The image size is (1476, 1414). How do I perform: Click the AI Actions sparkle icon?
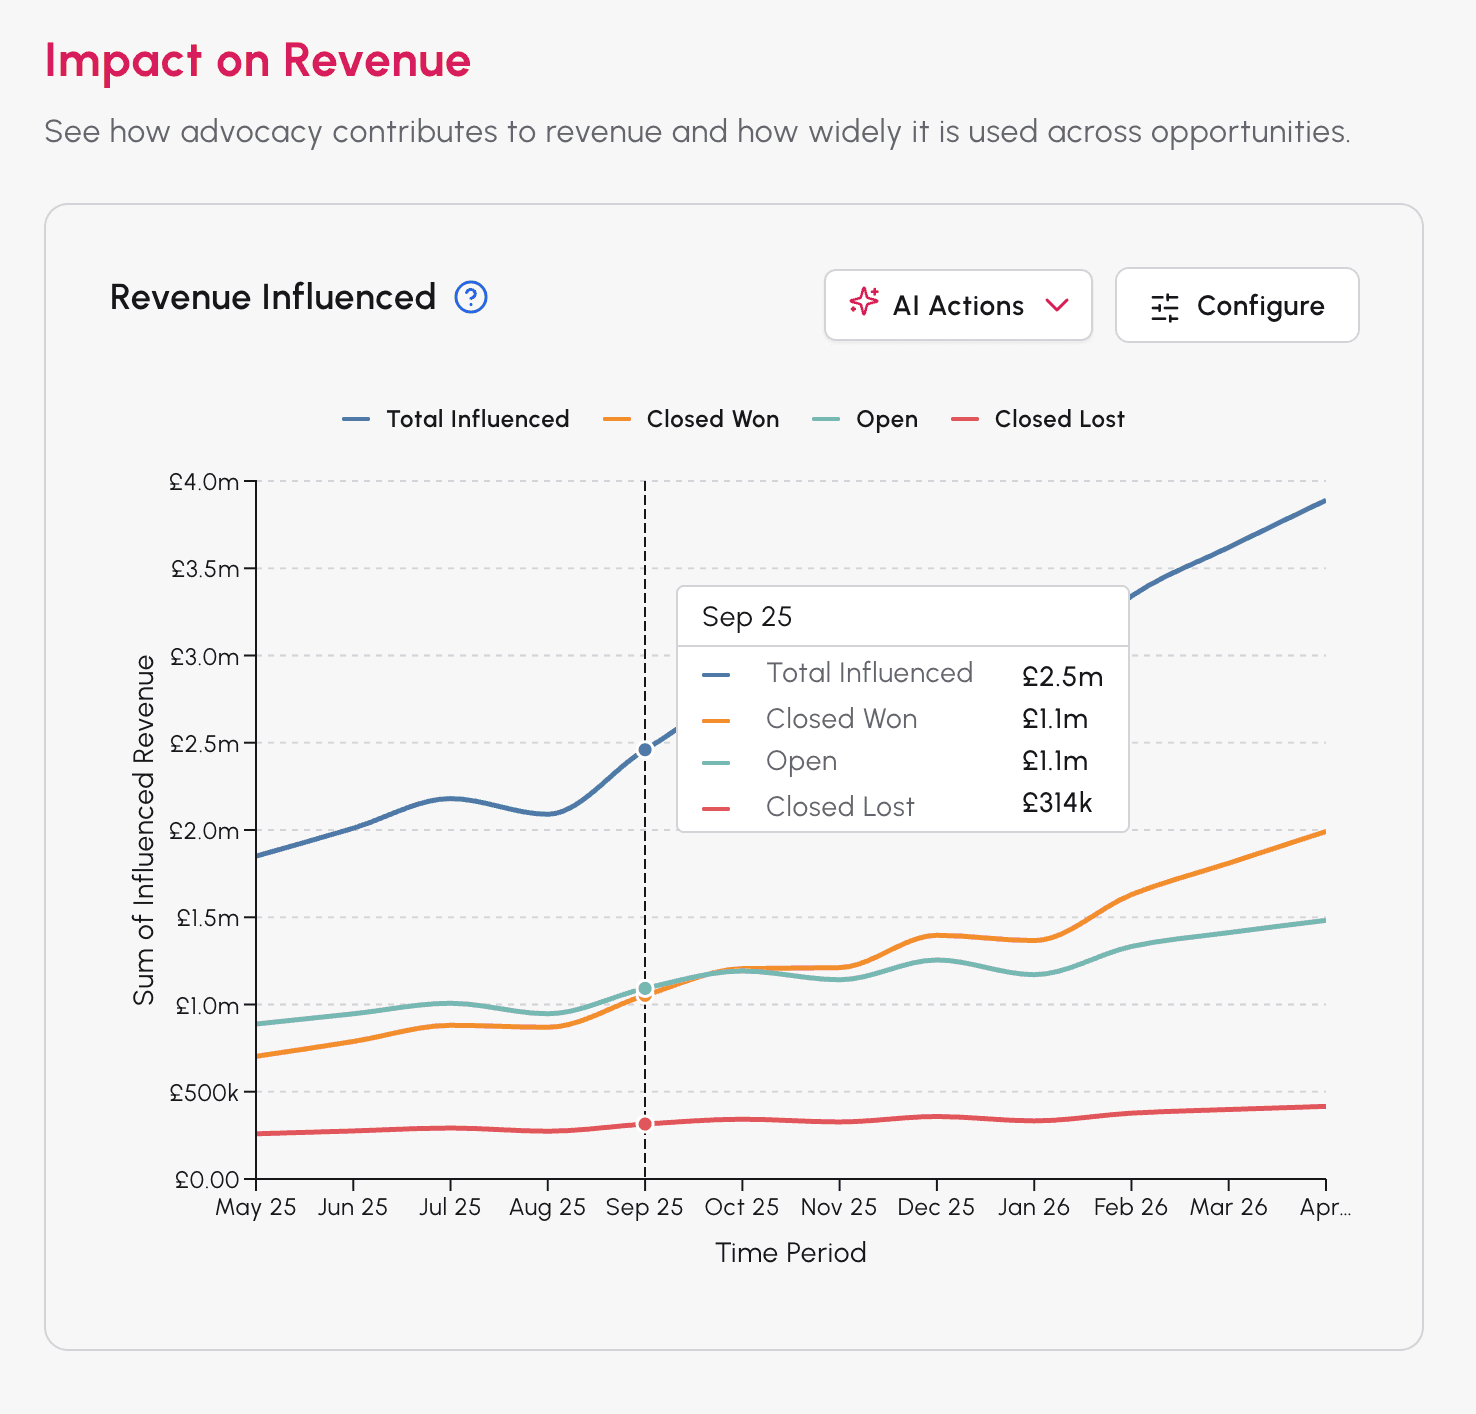864,302
